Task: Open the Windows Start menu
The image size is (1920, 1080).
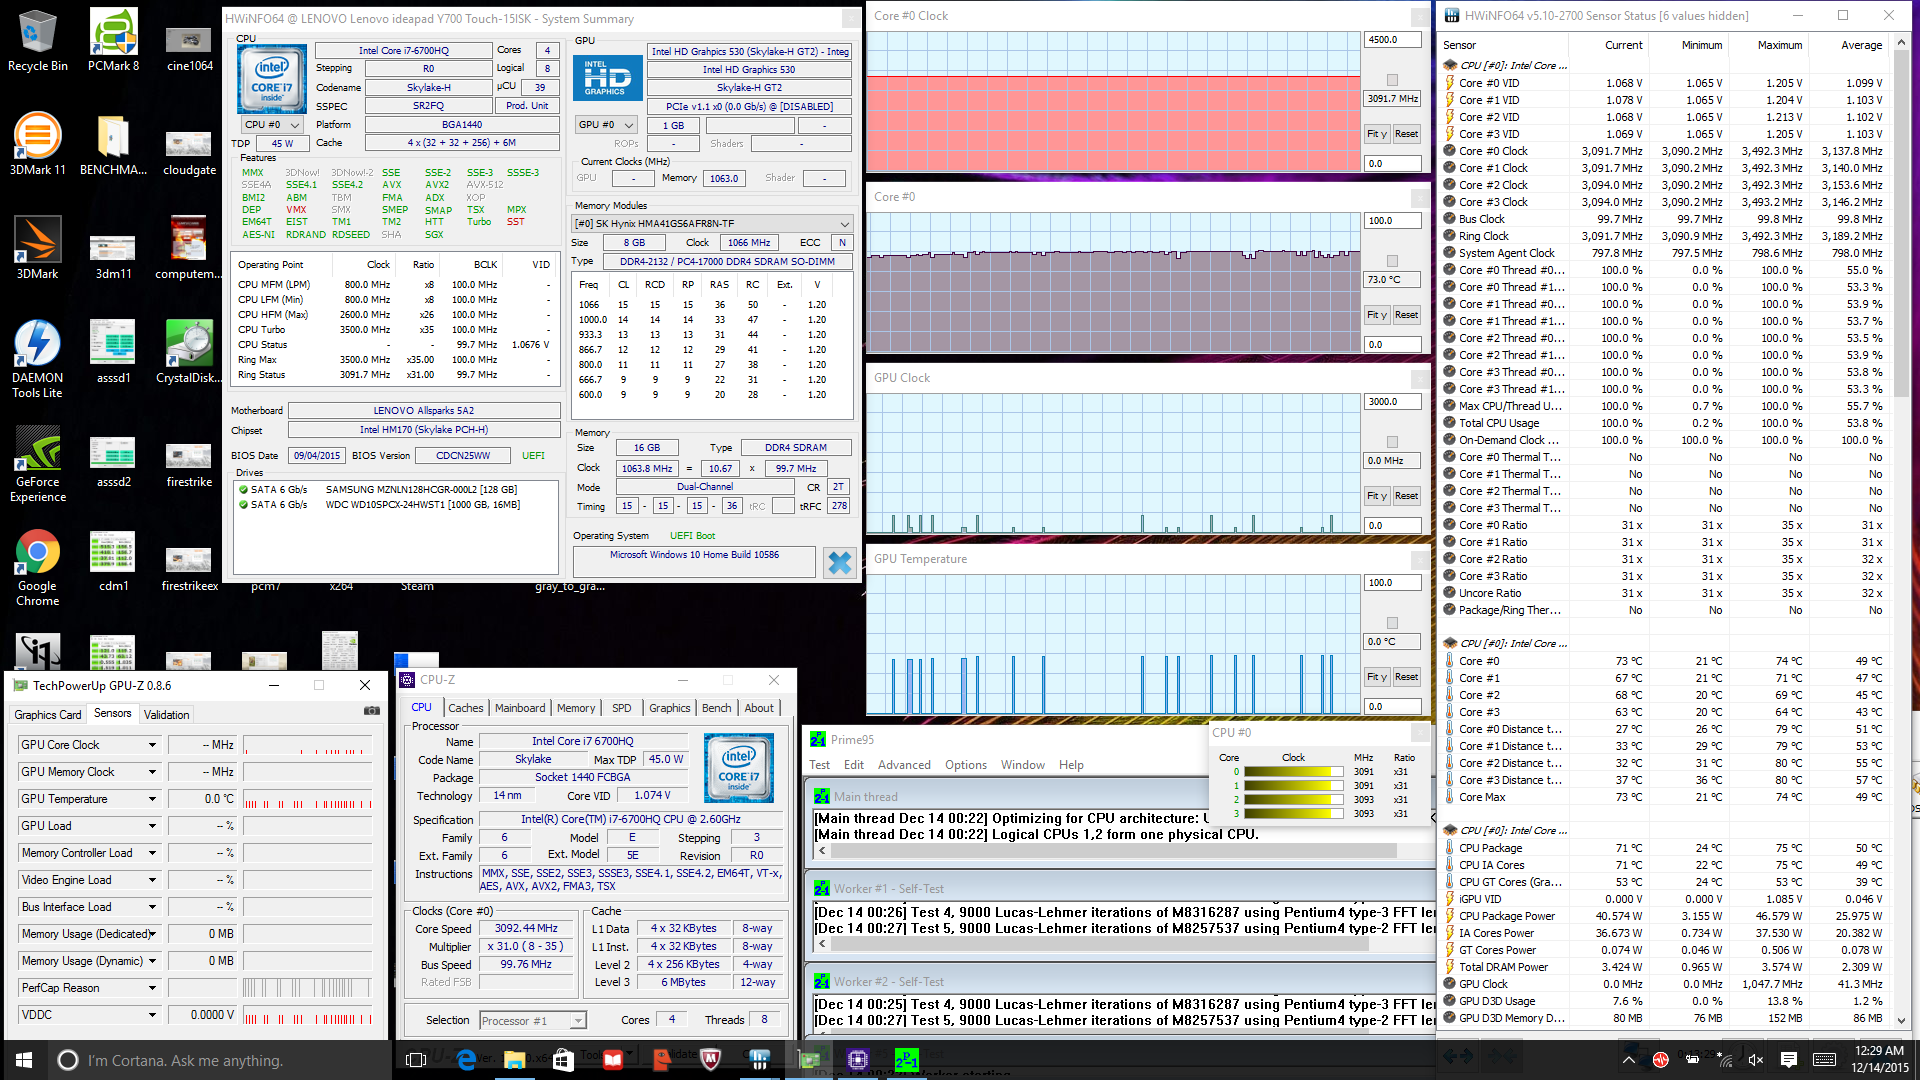Action: click(x=24, y=1060)
